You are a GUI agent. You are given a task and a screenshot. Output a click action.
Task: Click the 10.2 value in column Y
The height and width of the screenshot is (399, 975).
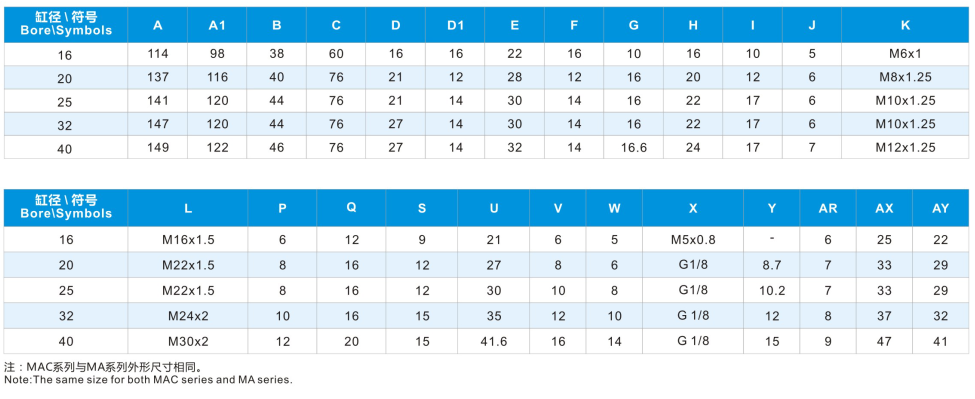tap(772, 290)
